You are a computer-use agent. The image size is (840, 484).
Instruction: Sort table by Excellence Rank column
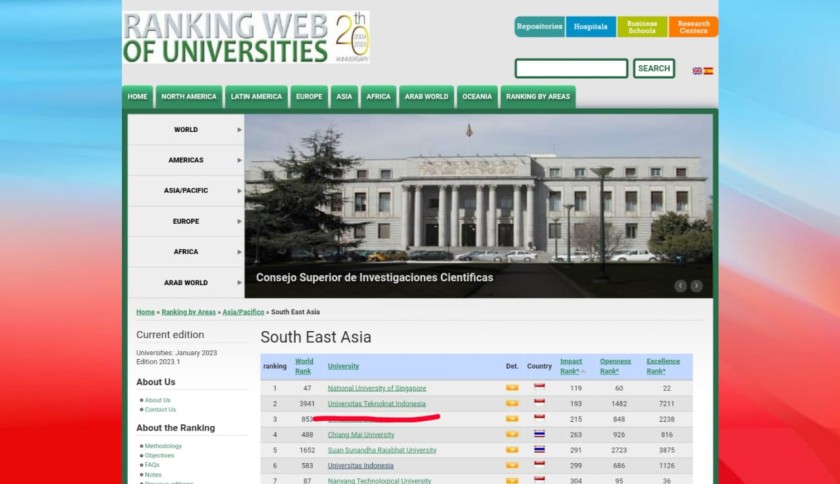coord(663,366)
